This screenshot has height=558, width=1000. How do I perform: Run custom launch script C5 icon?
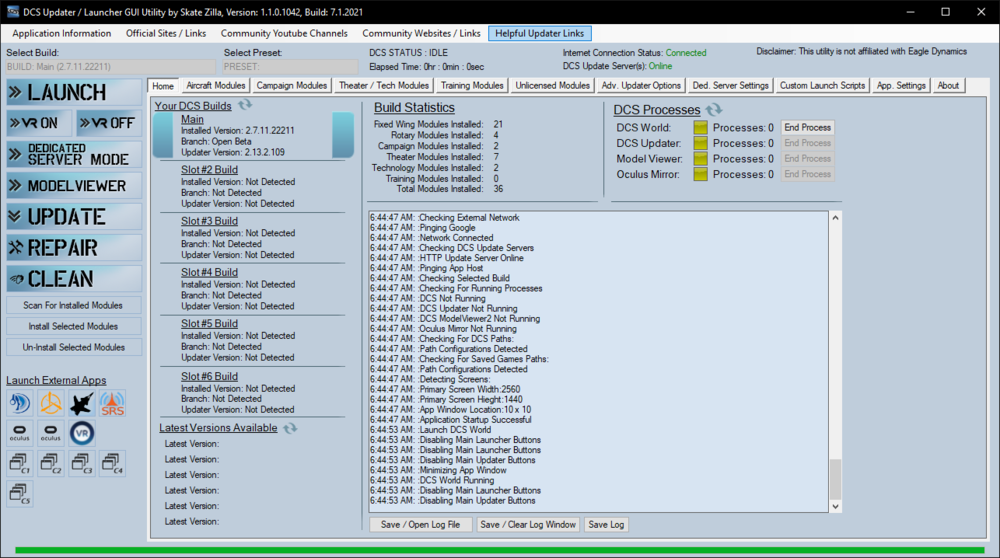pos(20,493)
